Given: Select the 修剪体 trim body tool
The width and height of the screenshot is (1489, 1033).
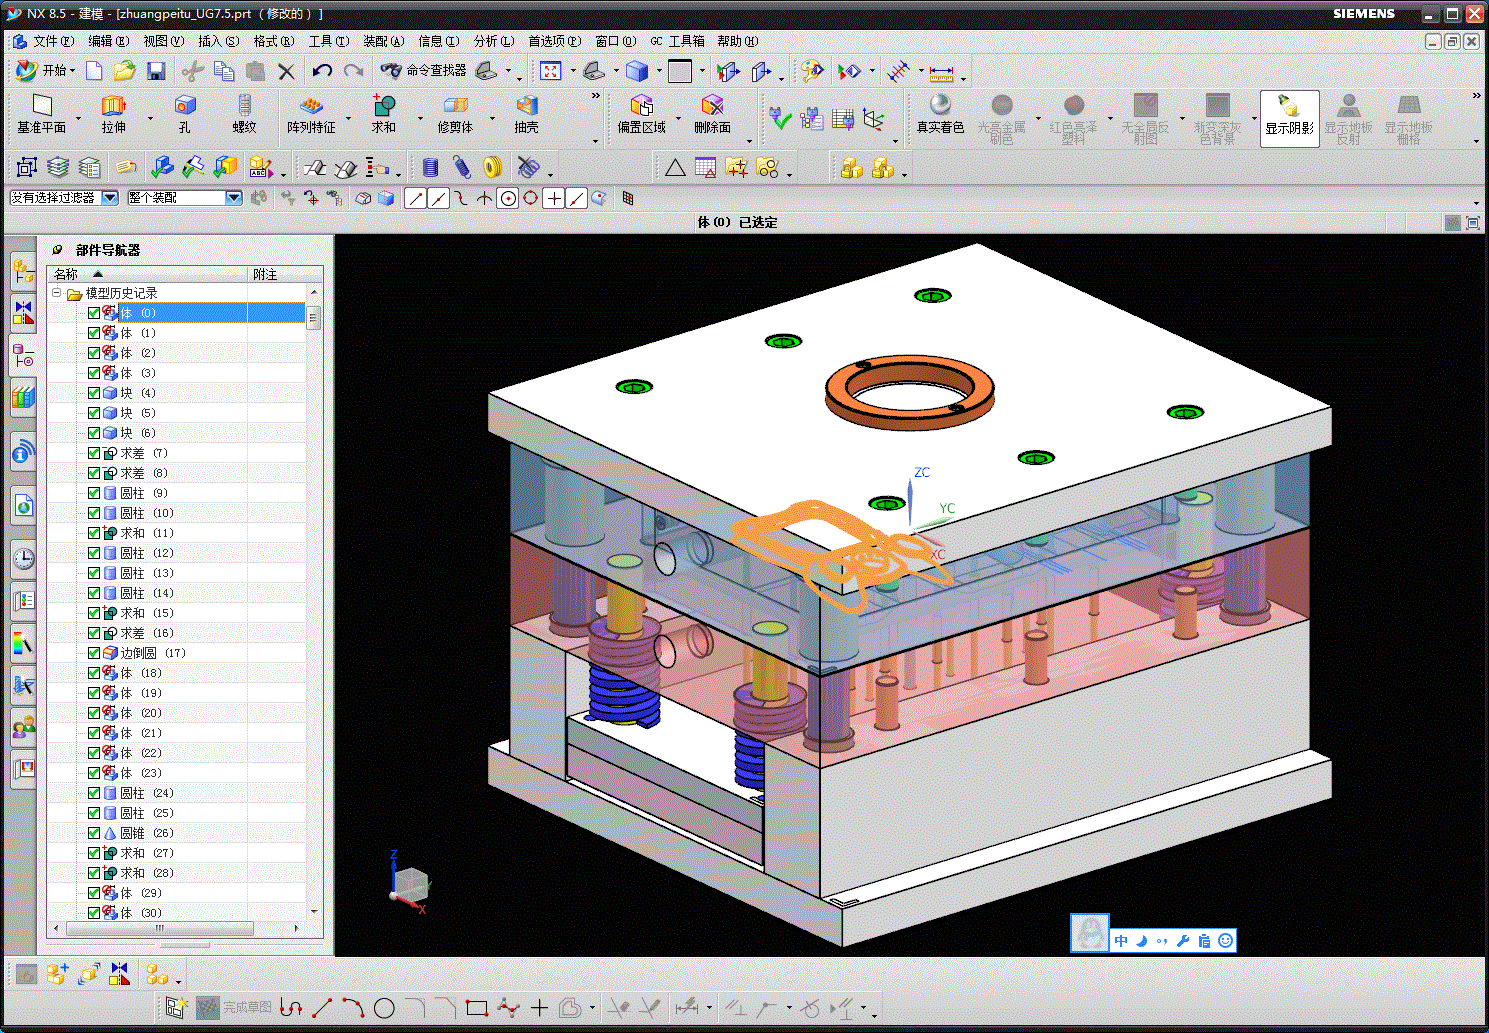Looking at the screenshot, I should click(455, 113).
